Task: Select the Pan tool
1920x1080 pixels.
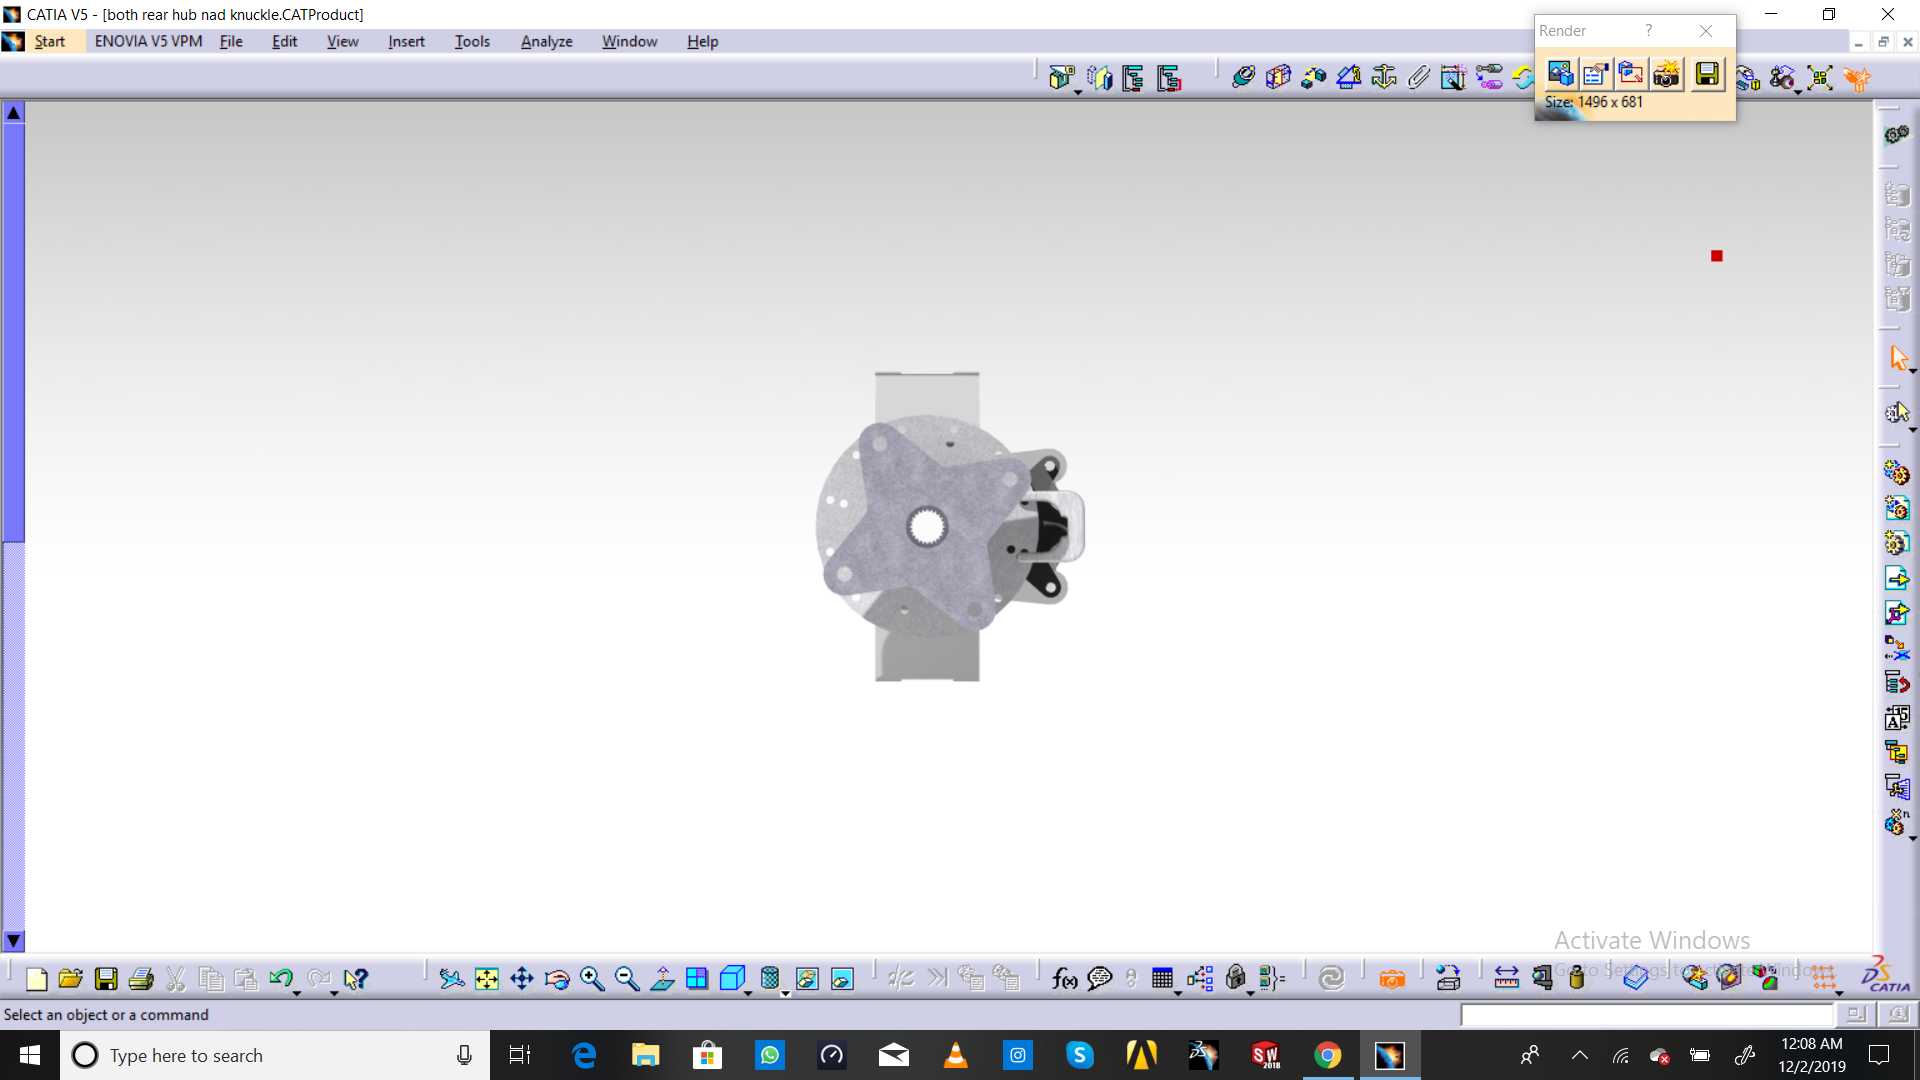Action: tap(522, 979)
